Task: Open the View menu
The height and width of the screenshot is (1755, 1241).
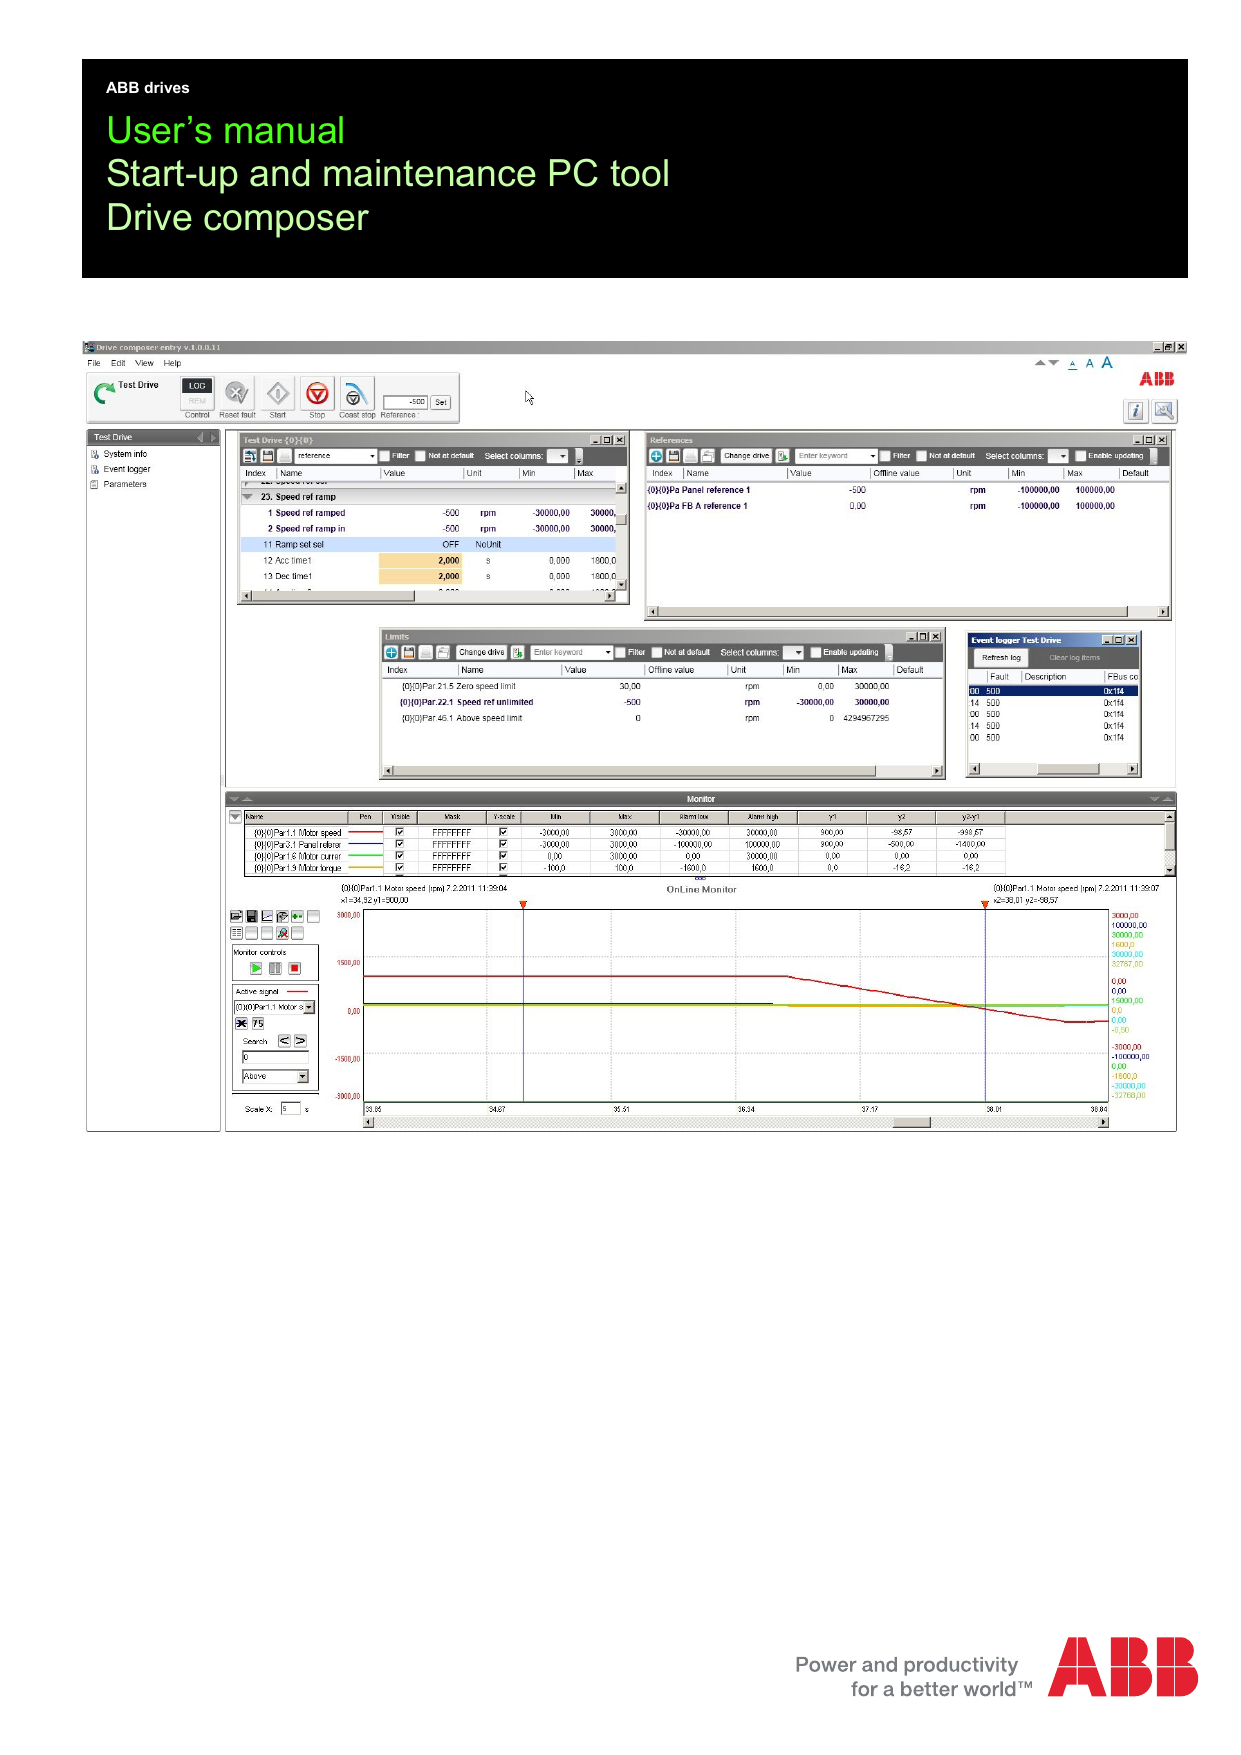Action: click(145, 364)
